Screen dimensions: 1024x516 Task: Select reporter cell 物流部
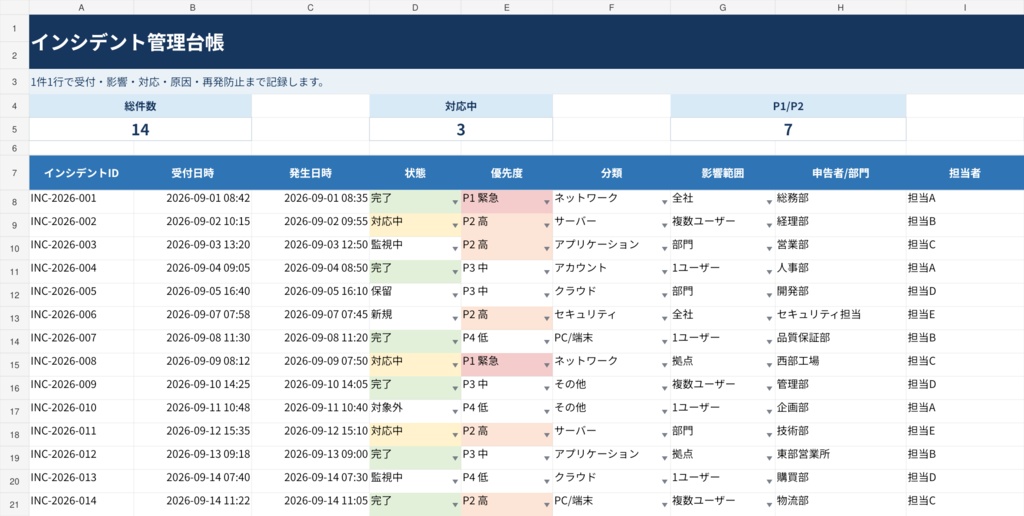[840, 504]
